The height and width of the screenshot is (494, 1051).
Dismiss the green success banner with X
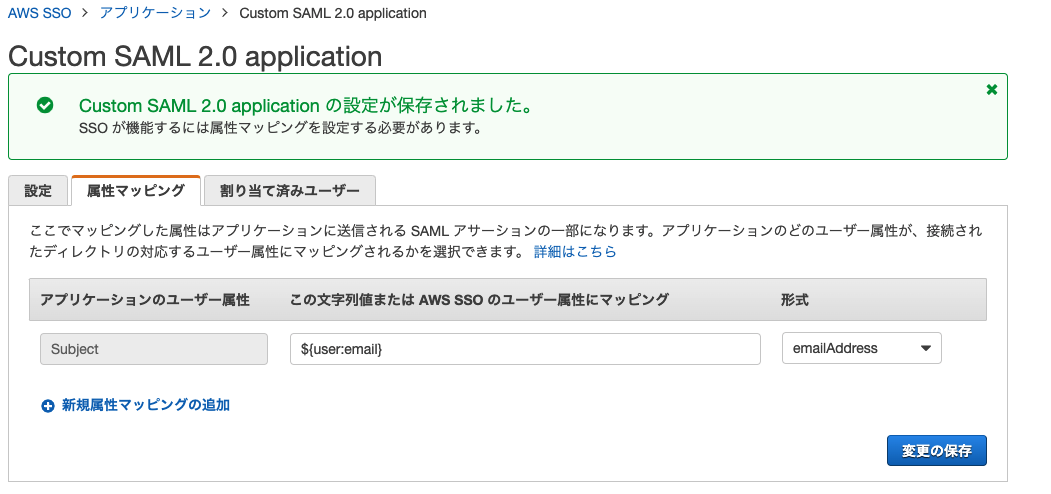click(x=992, y=90)
